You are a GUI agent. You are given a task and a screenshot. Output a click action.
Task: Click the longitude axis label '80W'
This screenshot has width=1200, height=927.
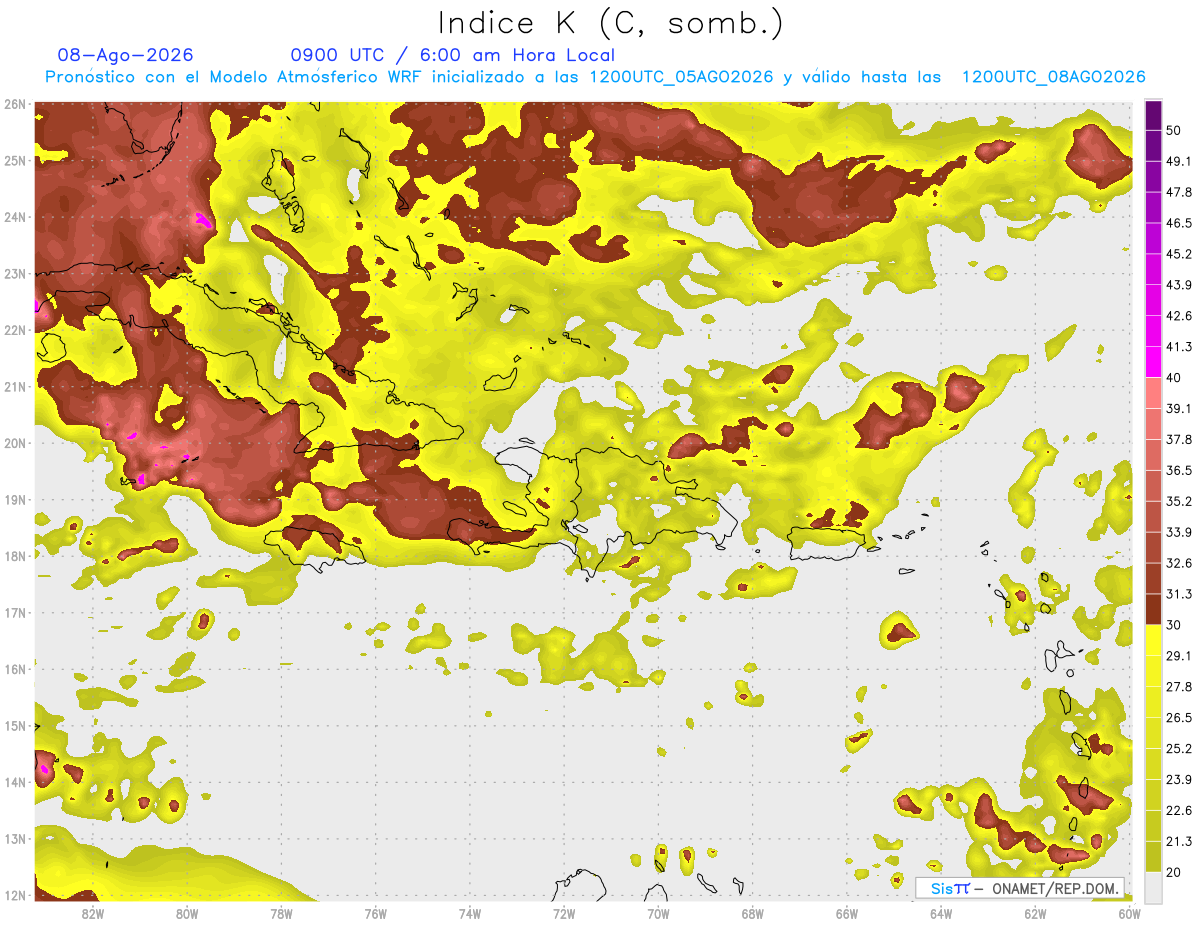186,913
